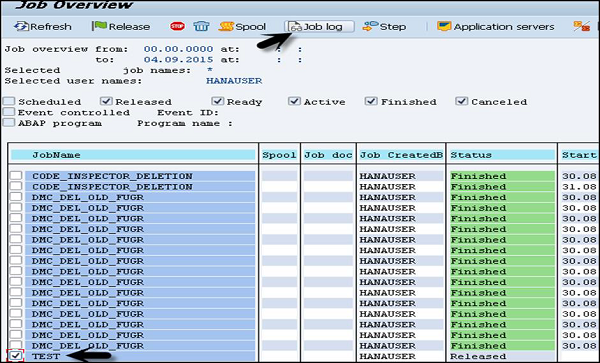The width and height of the screenshot is (600, 363).
Task: Open the Spool list button
Action: click(x=242, y=26)
